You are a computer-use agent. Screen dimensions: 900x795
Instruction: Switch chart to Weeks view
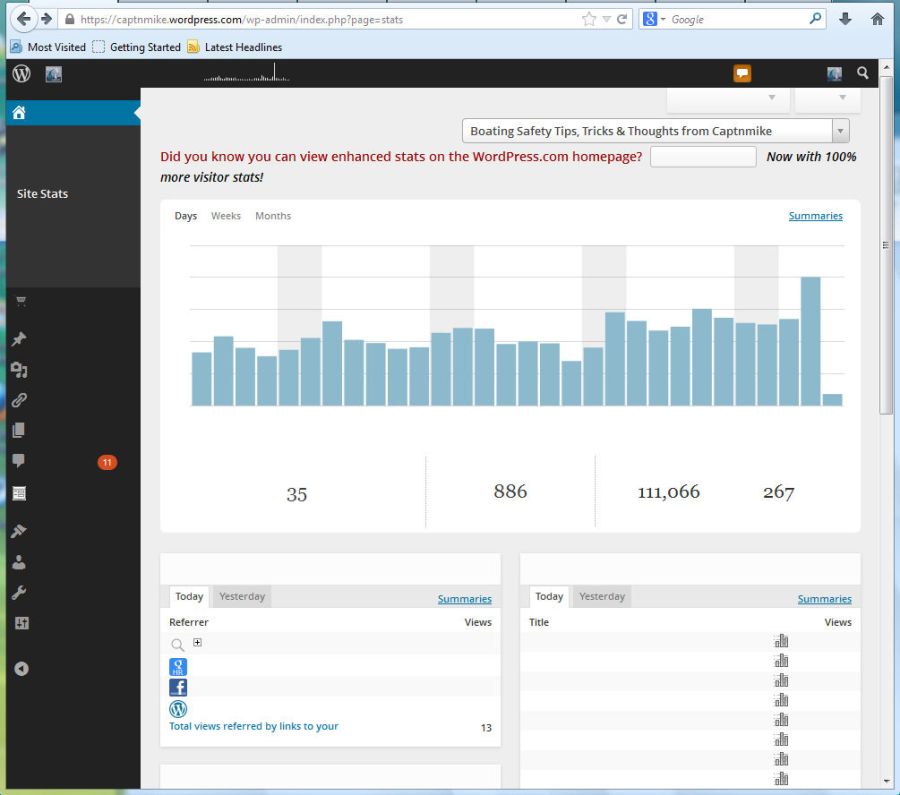[225, 216]
